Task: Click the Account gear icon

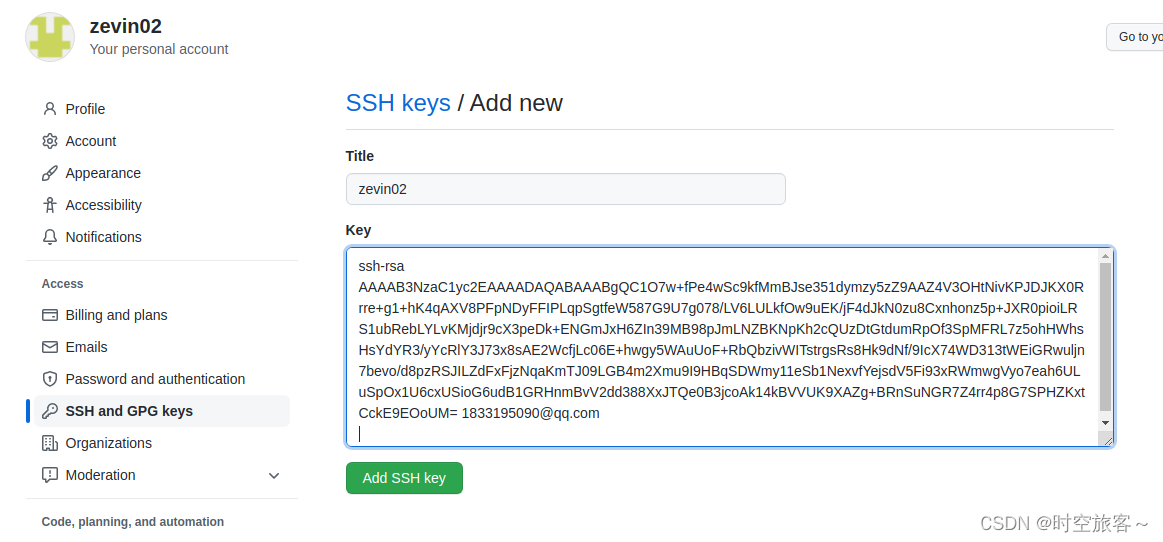Action: click(50, 141)
